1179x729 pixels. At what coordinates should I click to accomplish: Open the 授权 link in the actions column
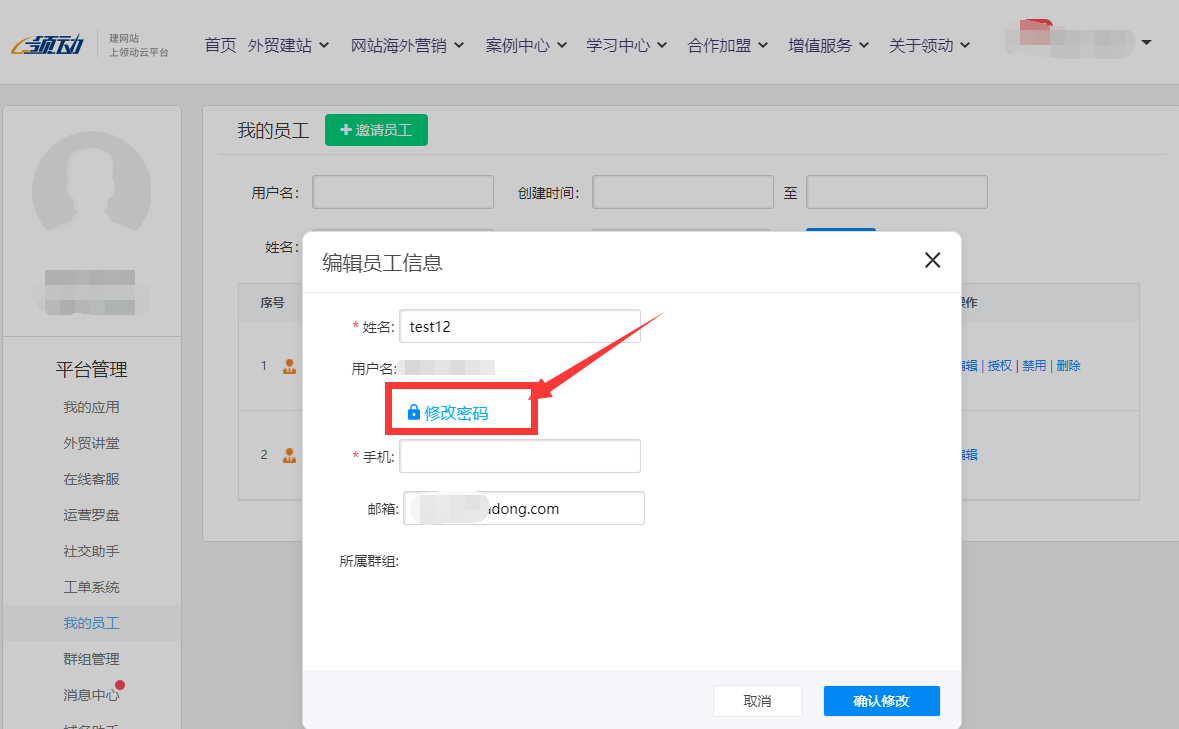tap(999, 365)
